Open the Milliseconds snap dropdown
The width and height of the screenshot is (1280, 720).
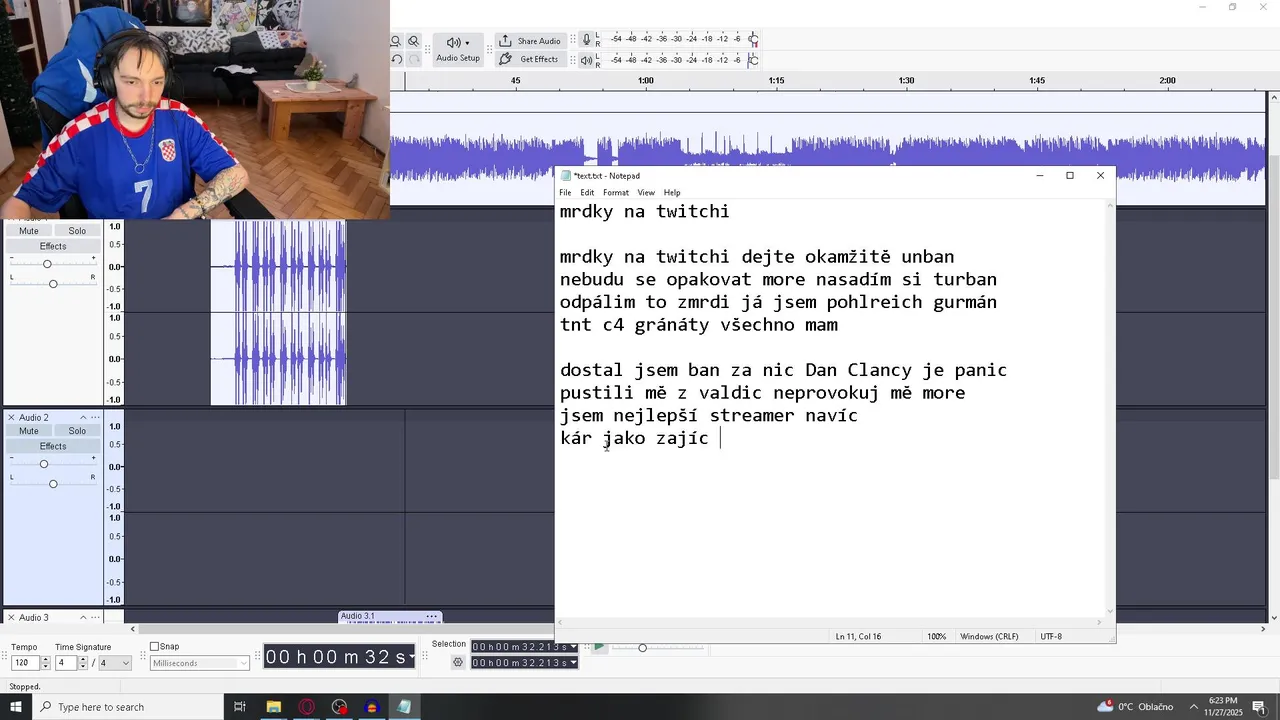(199, 663)
